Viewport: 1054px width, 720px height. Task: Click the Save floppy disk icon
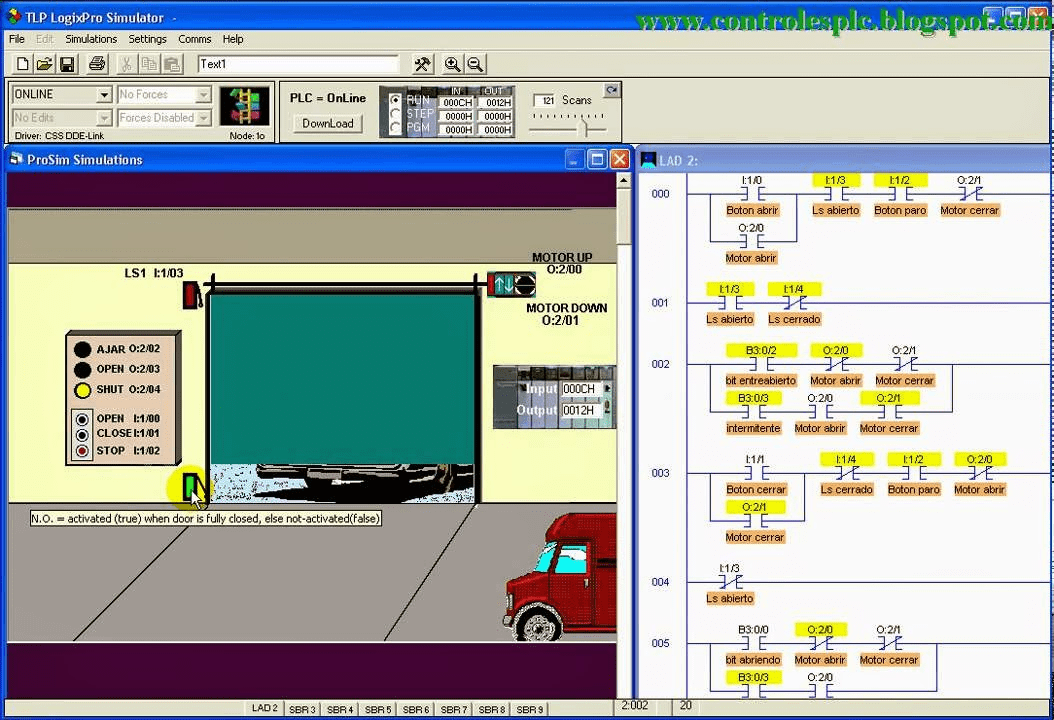[67, 64]
